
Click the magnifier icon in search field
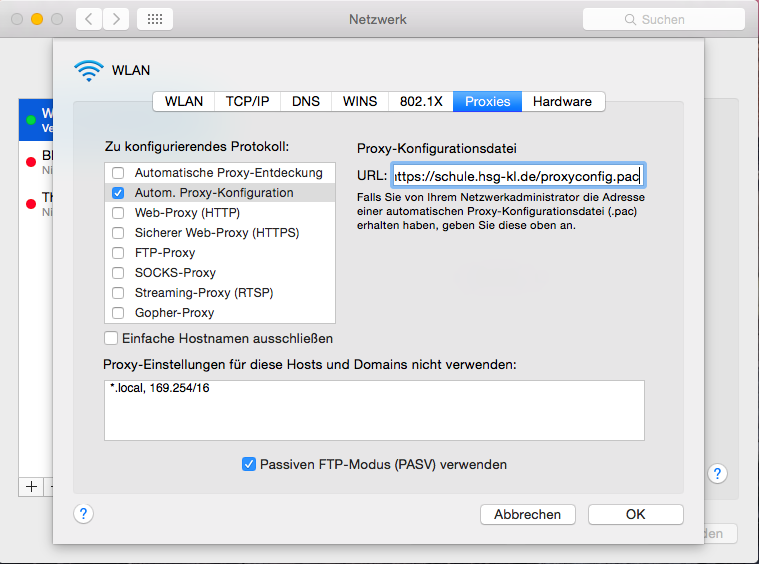point(631,20)
